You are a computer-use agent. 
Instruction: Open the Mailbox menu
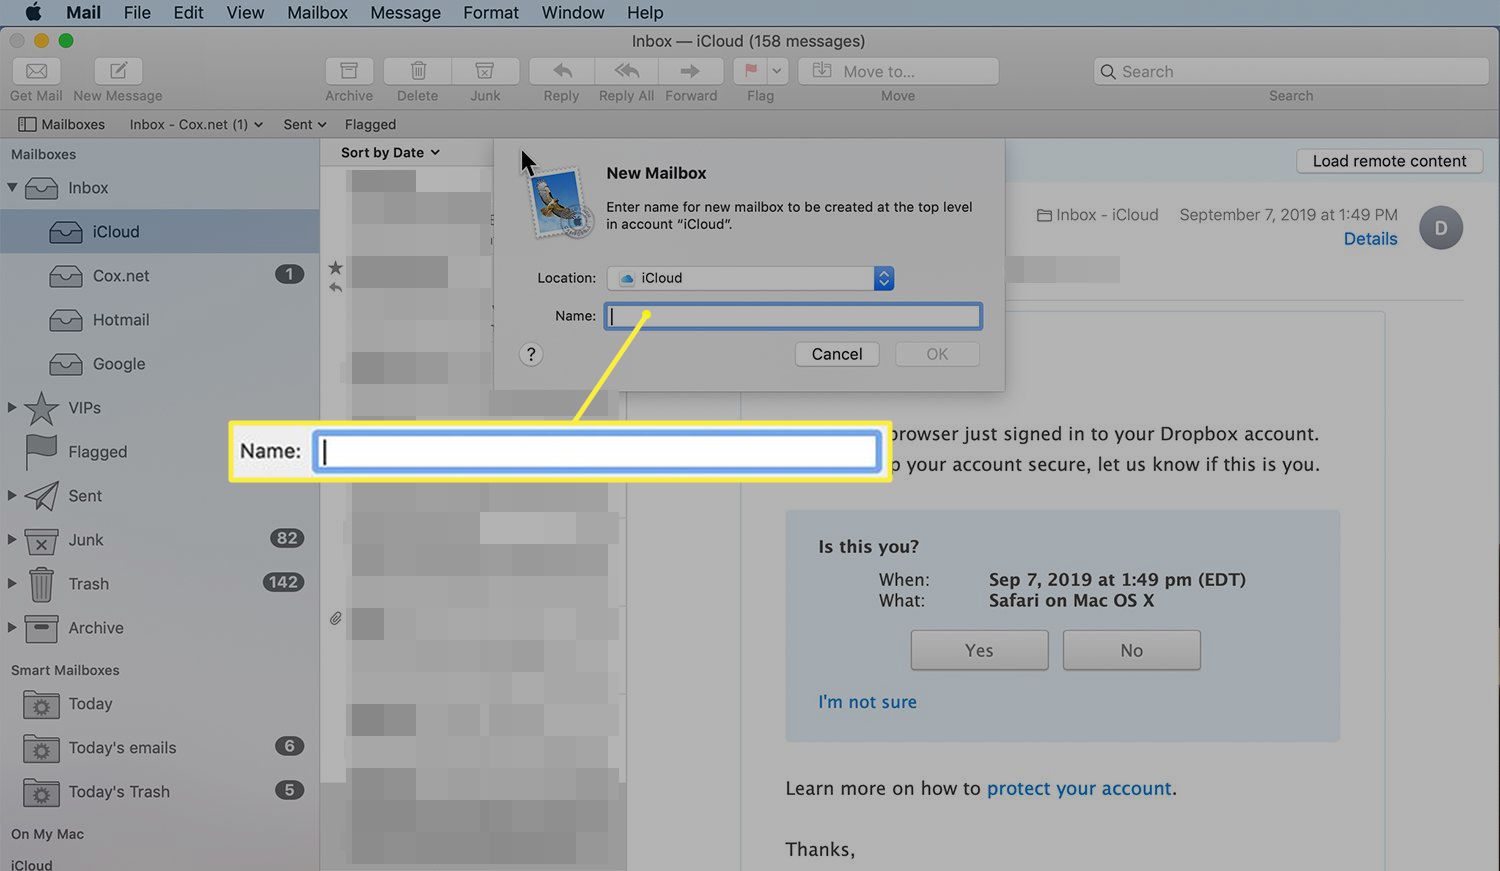point(317,12)
